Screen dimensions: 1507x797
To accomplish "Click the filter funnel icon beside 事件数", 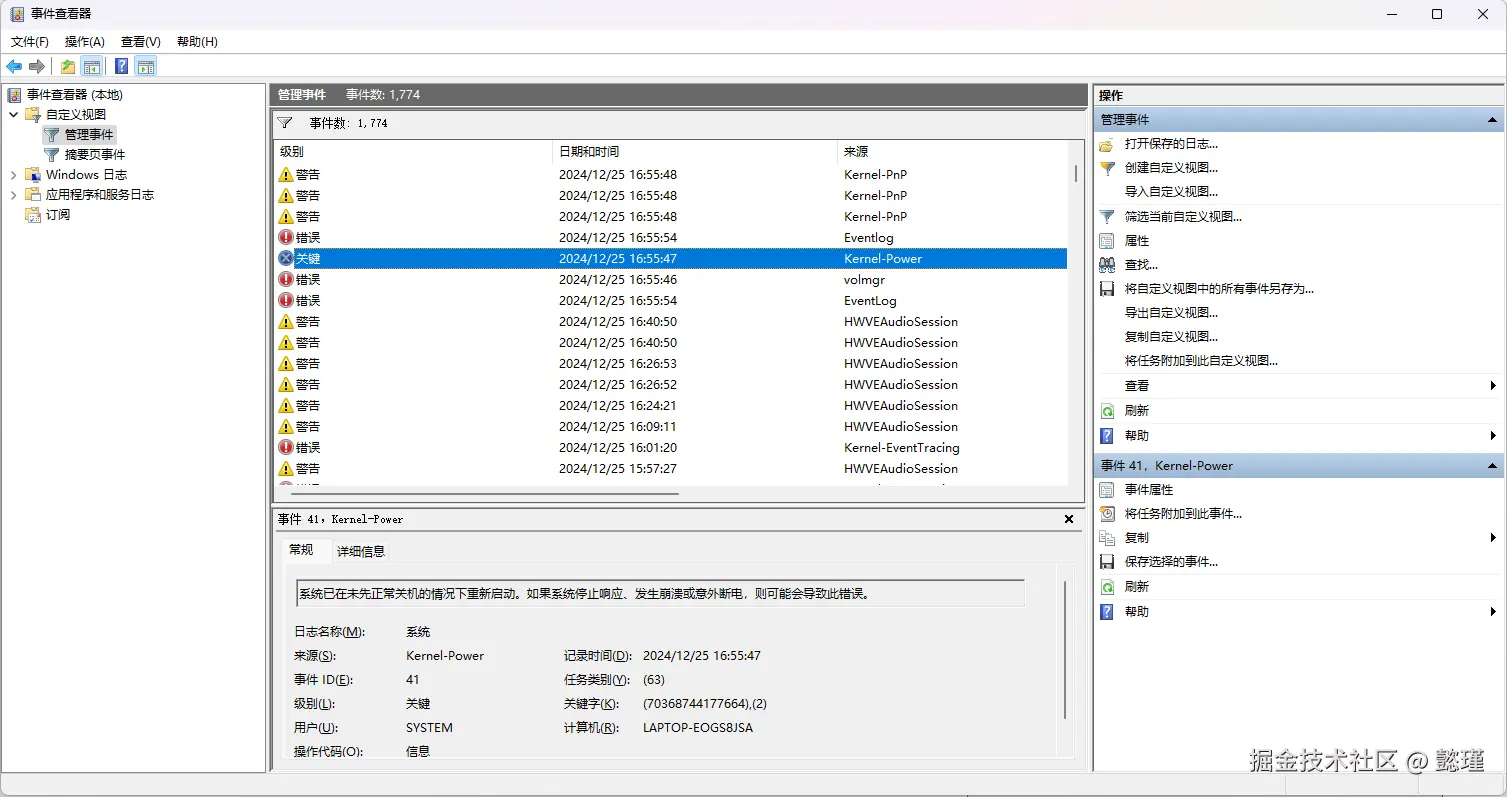I will [285, 123].
